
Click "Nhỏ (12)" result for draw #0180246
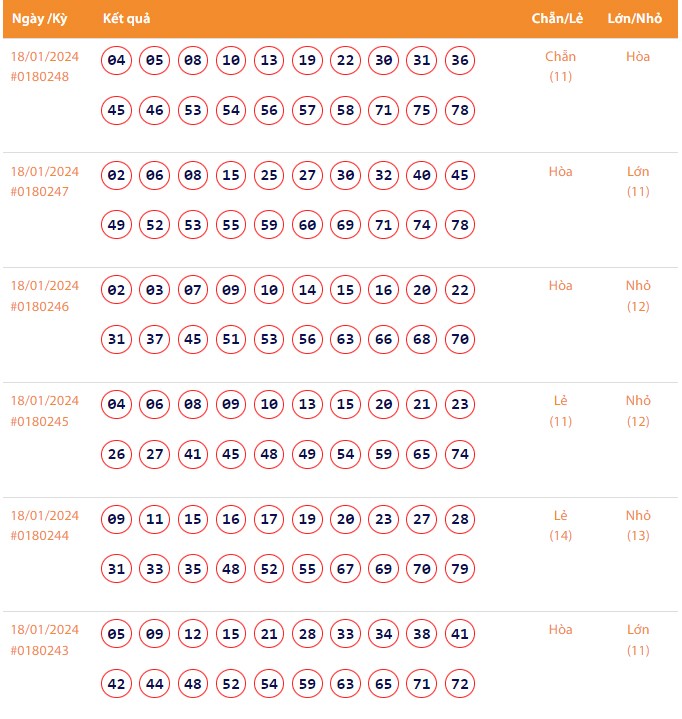[638, 296]
